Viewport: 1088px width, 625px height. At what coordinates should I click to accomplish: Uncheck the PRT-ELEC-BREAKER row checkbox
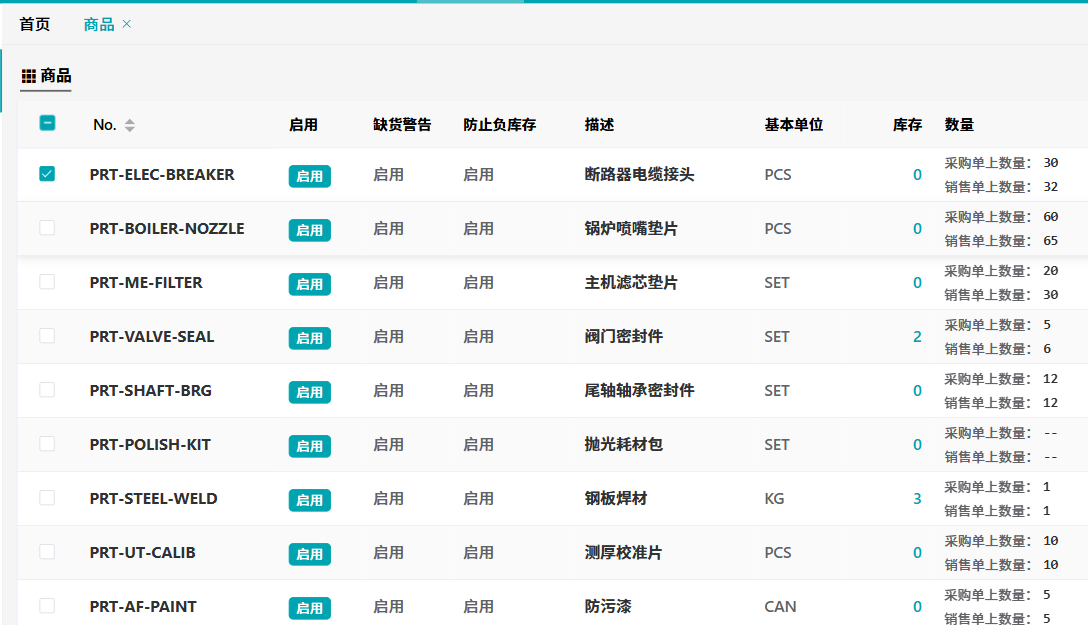(47, 174)
